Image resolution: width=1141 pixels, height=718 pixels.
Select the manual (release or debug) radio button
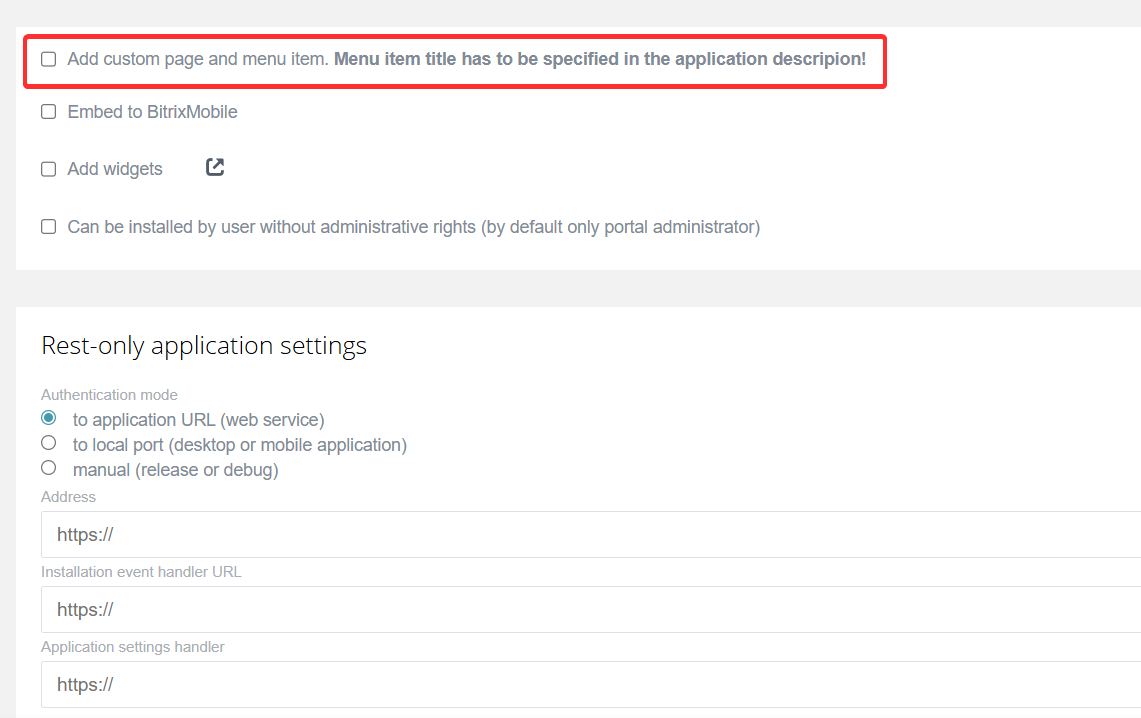coord(49,467)
